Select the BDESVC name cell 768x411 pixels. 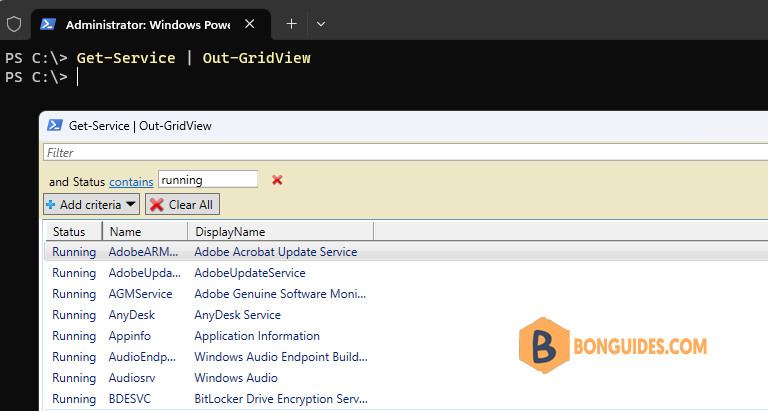click(129, 399)
